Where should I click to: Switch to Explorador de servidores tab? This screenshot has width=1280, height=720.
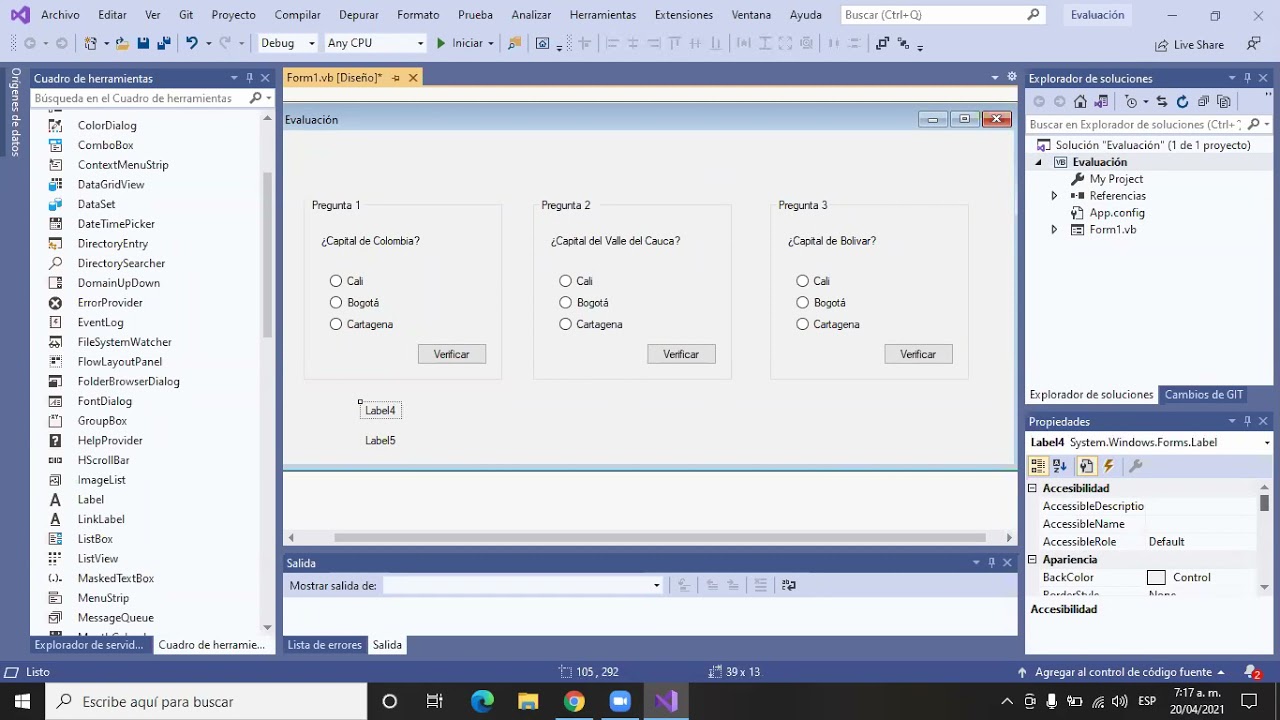point(89,645)
